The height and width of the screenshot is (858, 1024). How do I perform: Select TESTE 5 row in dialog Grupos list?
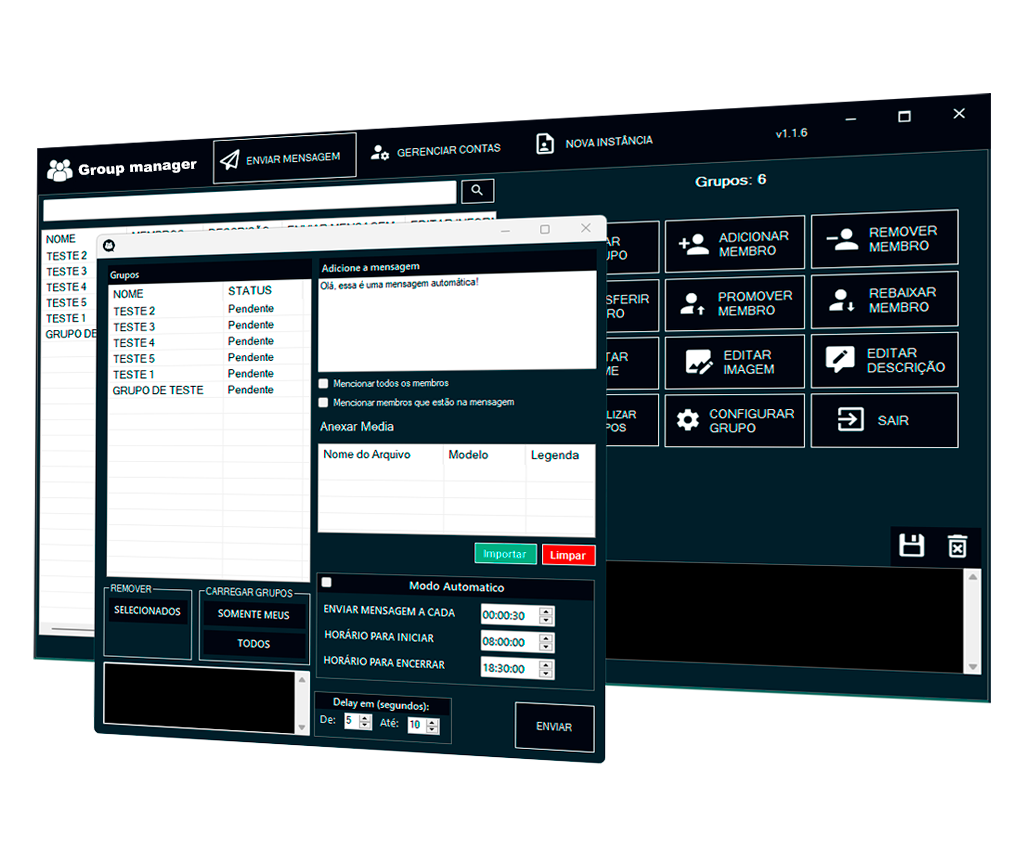[x=207, y=358]
